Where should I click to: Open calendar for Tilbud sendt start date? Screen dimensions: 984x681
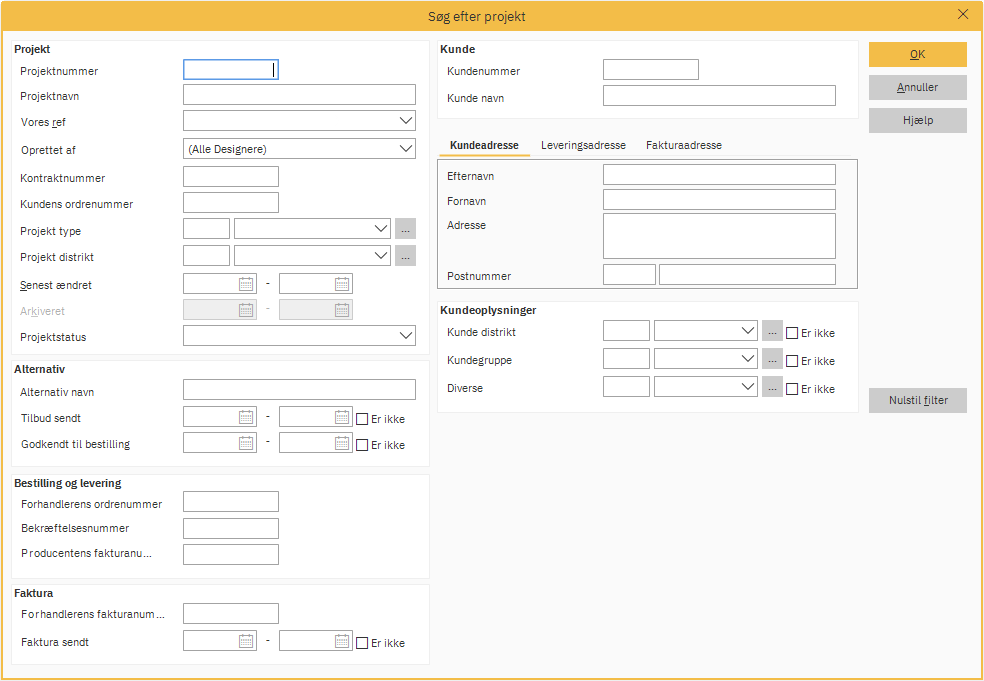(x=246, y=418)
